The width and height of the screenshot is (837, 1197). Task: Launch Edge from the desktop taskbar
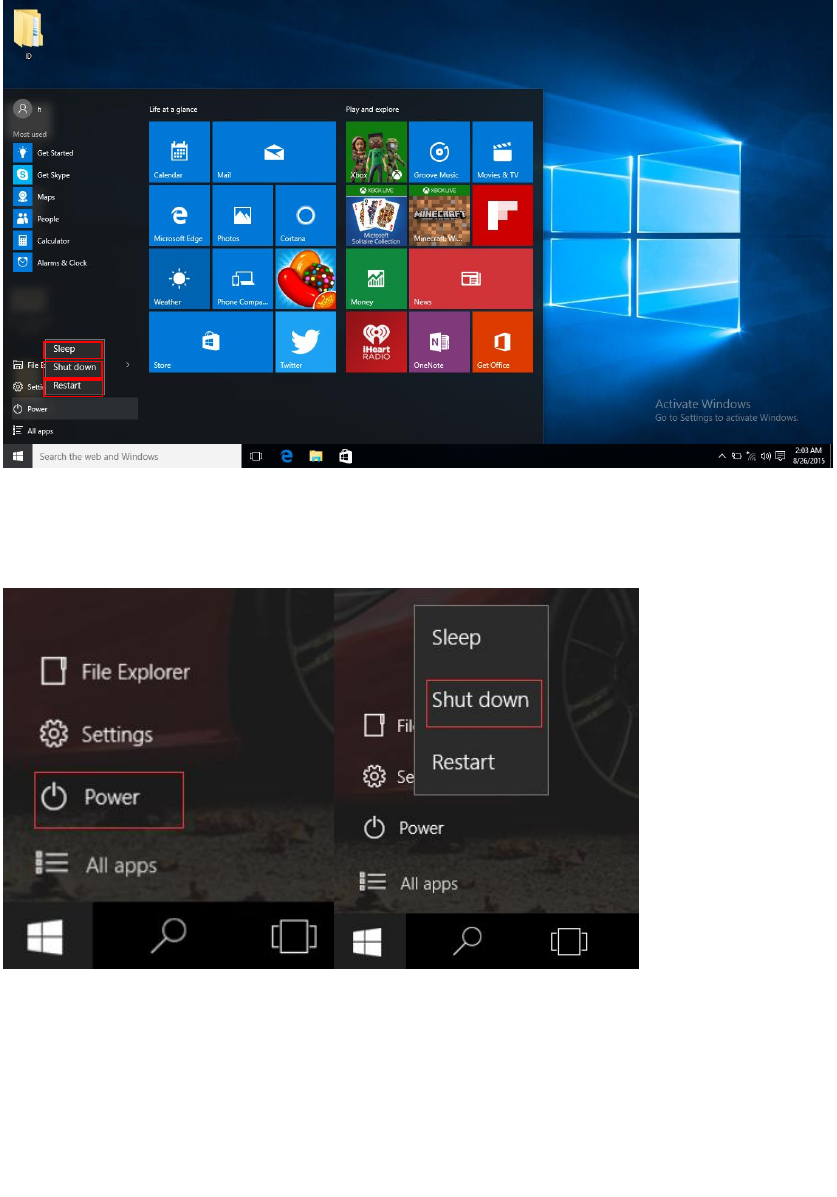pyautogui.click(x=286, y=457)
